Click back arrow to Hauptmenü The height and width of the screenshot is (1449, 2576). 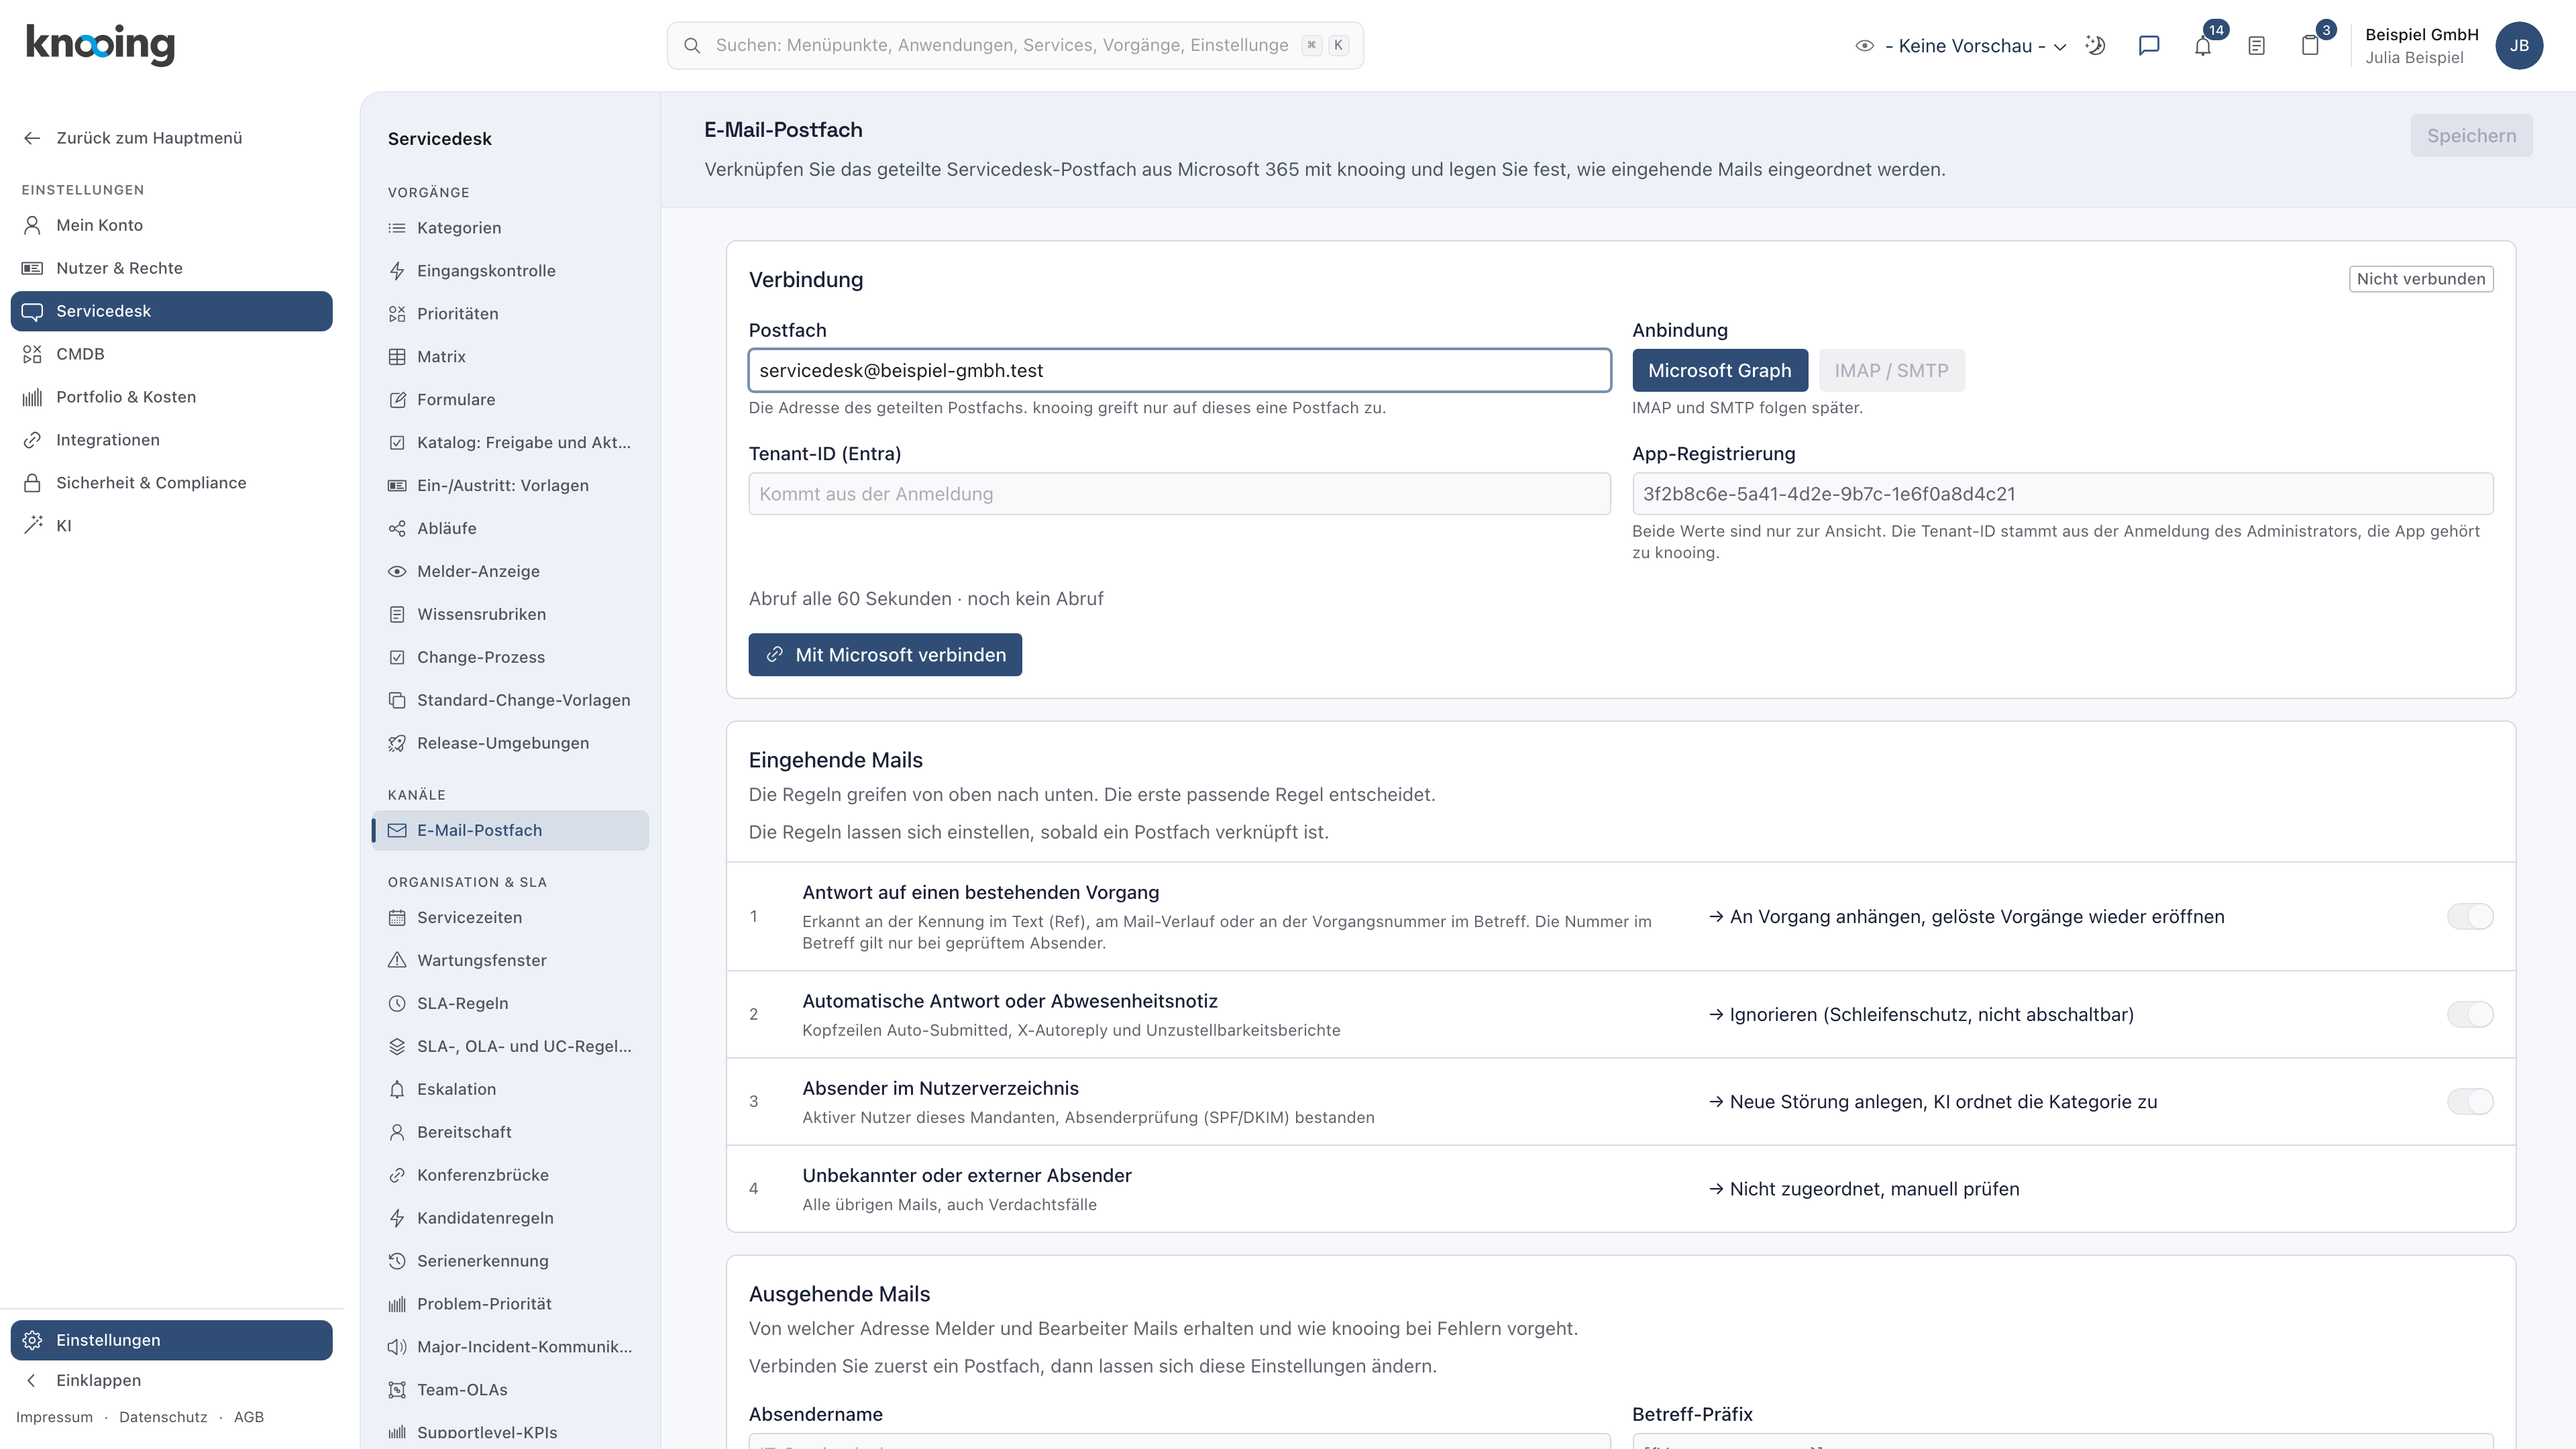click(32, 138)
